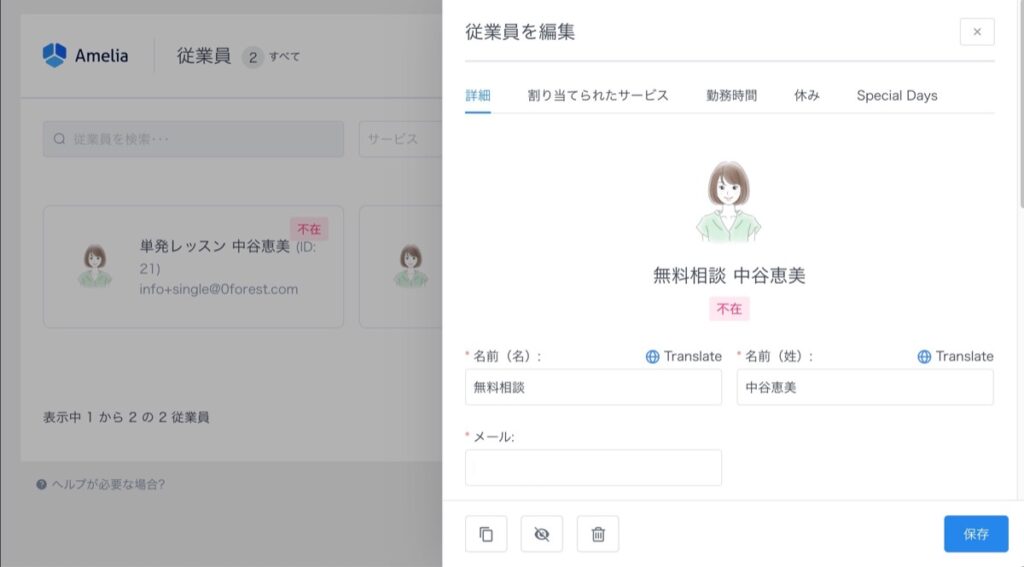Click the 不在 badge on 単発レッスン card
This screenshot has width=1024, height=567.
pos(309,229)
